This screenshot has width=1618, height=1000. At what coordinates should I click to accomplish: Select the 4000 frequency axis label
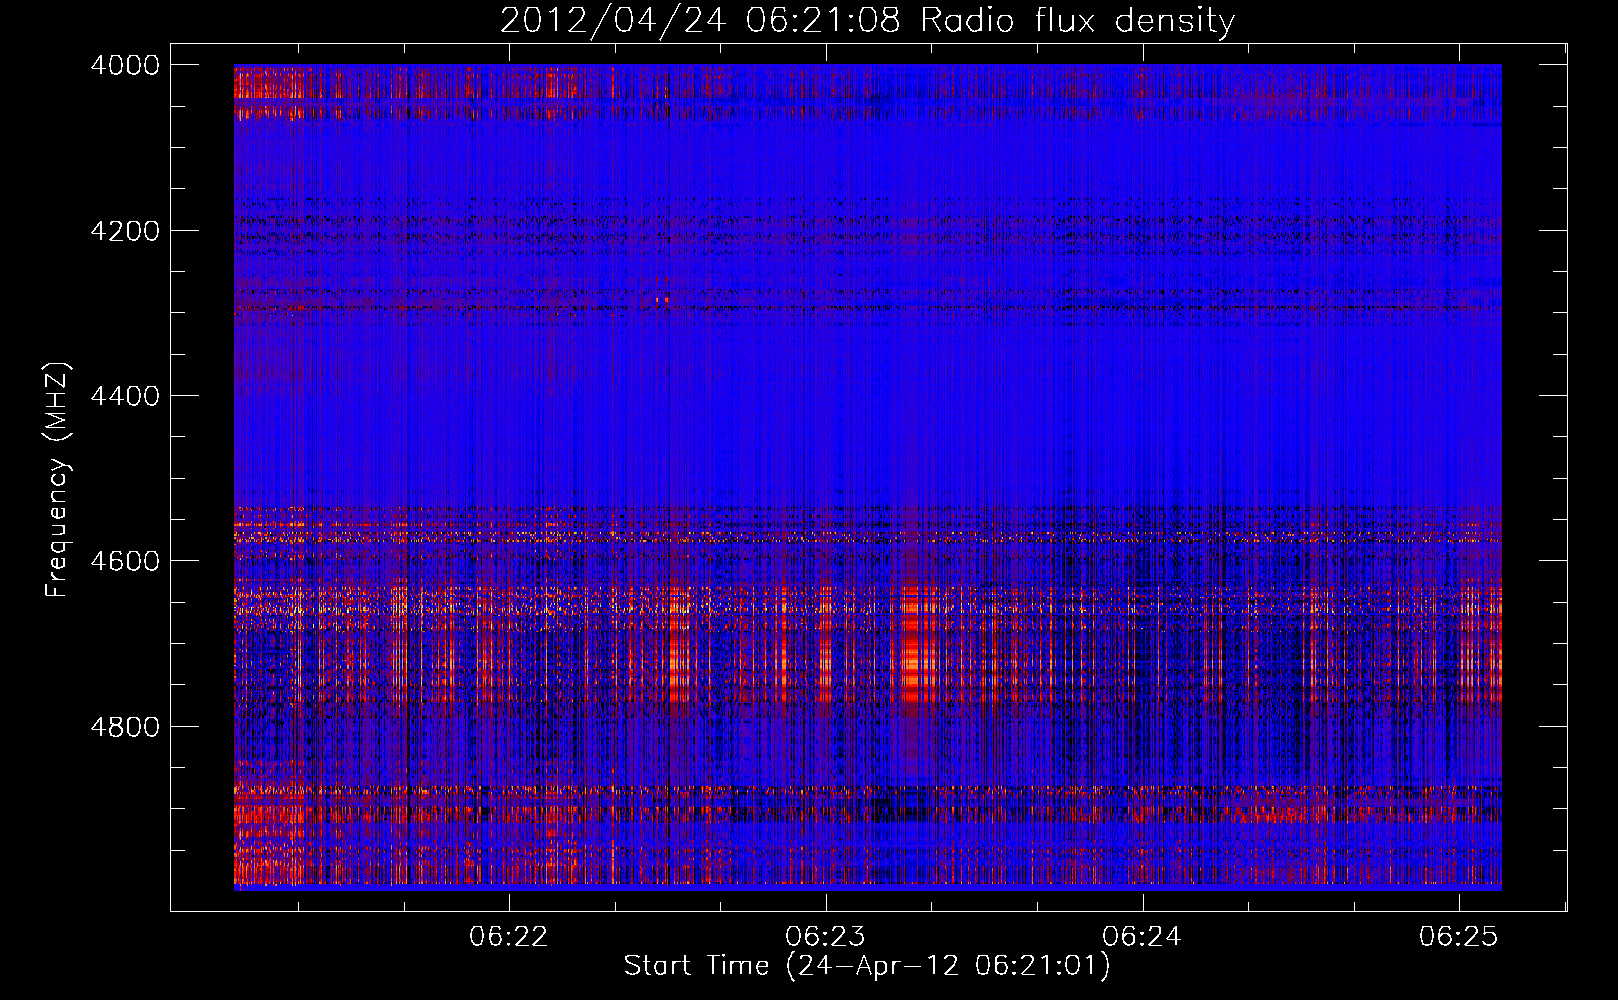125,65
